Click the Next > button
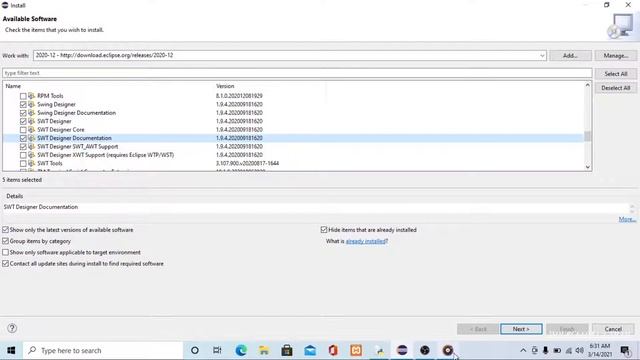This screenshot has width=640, height=360. click(521, 329)
